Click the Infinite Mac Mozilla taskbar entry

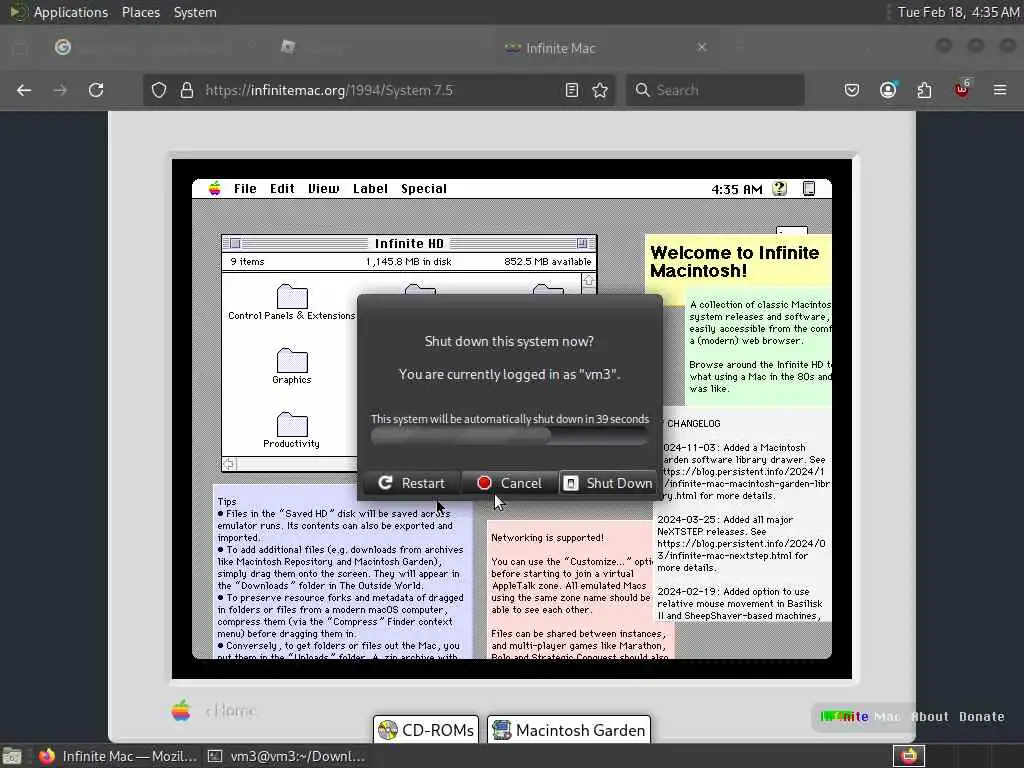(x=118, y=756)
